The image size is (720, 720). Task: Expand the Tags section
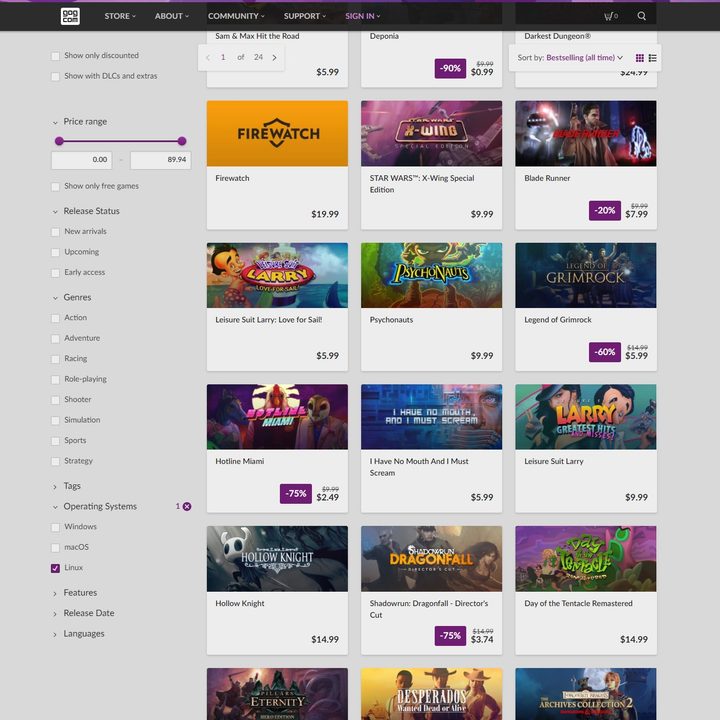tap(72, 486)
